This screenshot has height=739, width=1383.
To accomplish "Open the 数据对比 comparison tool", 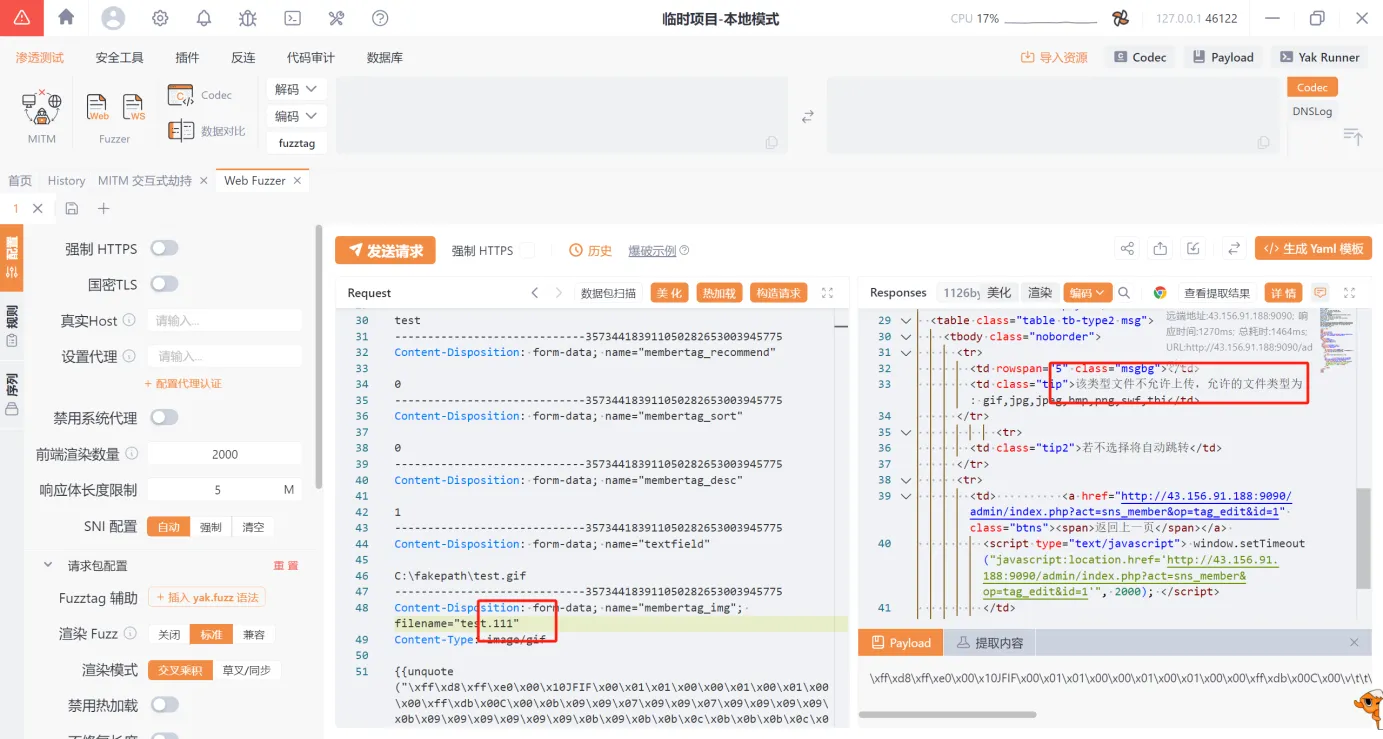I will point(207,131).
